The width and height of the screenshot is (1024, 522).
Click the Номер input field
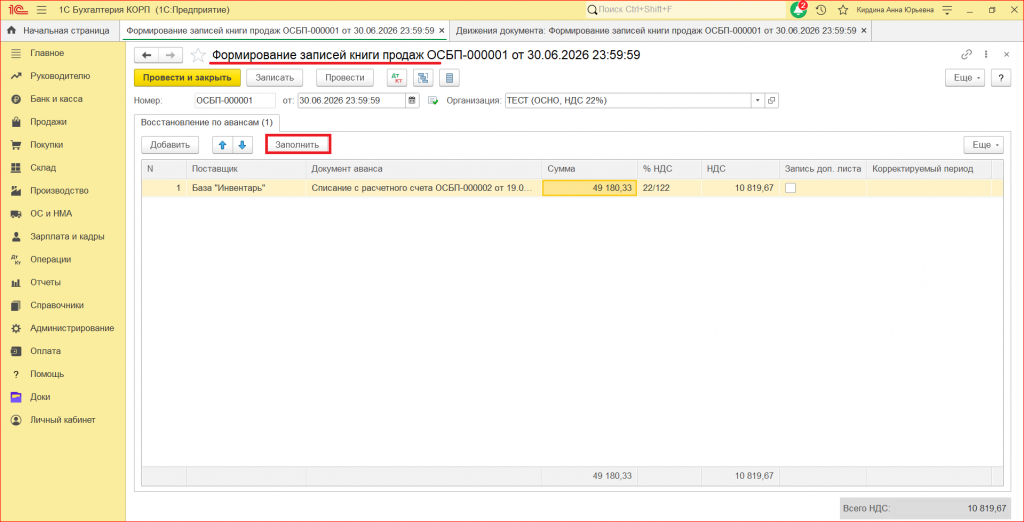click(235, 101)
